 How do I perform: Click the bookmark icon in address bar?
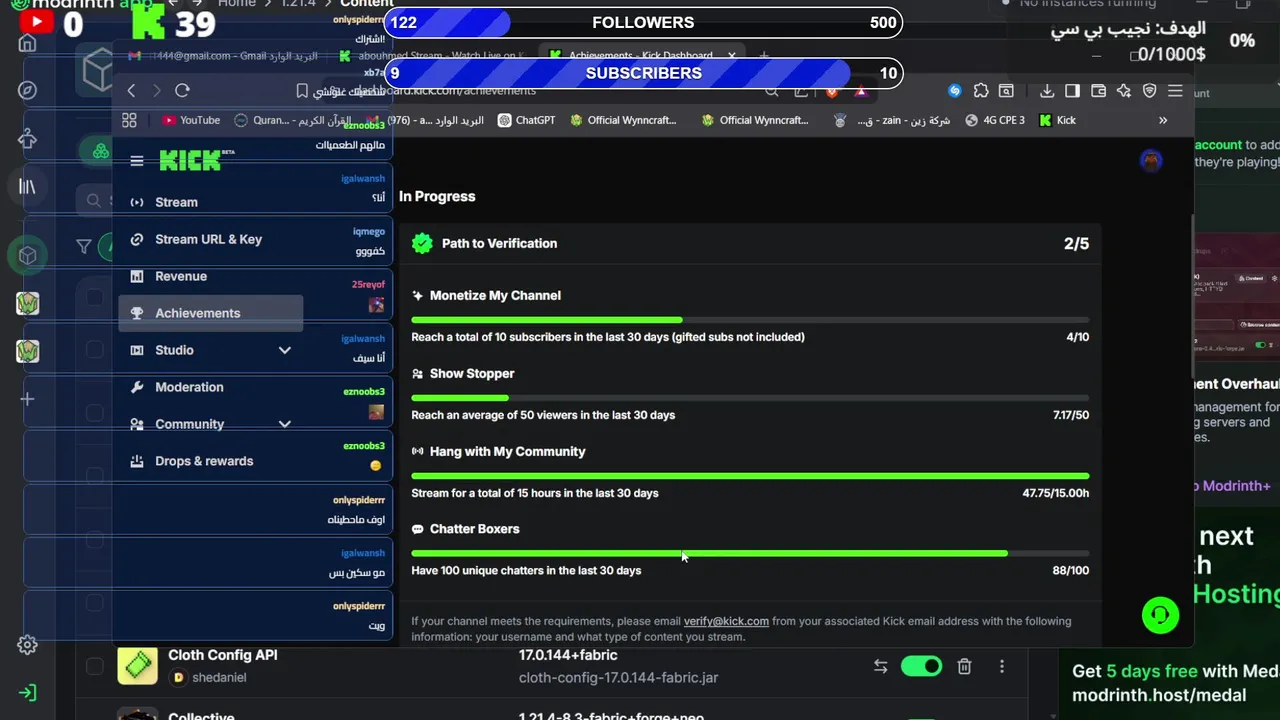pos(302,91)
